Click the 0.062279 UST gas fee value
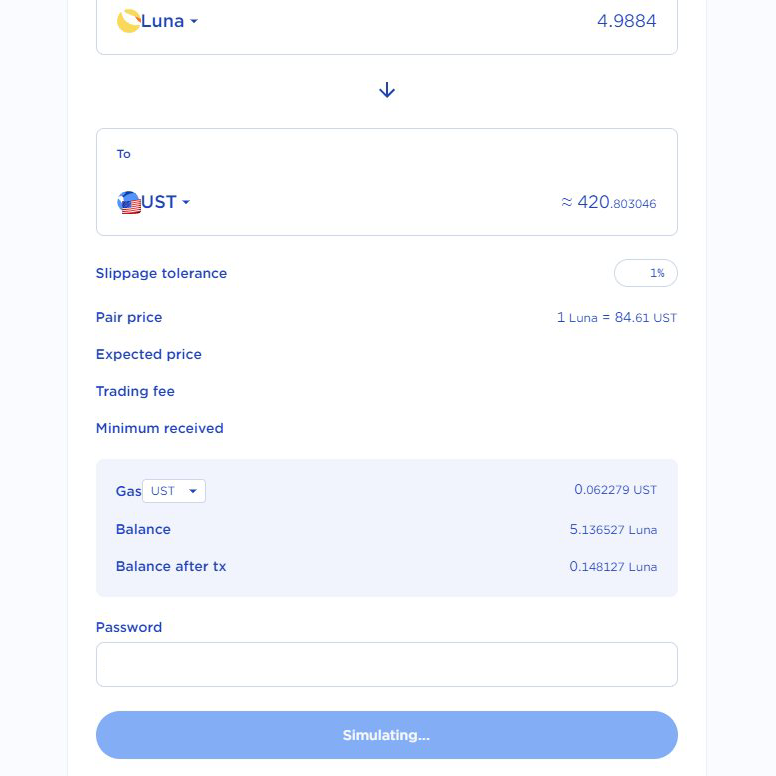 pos(615,490)
